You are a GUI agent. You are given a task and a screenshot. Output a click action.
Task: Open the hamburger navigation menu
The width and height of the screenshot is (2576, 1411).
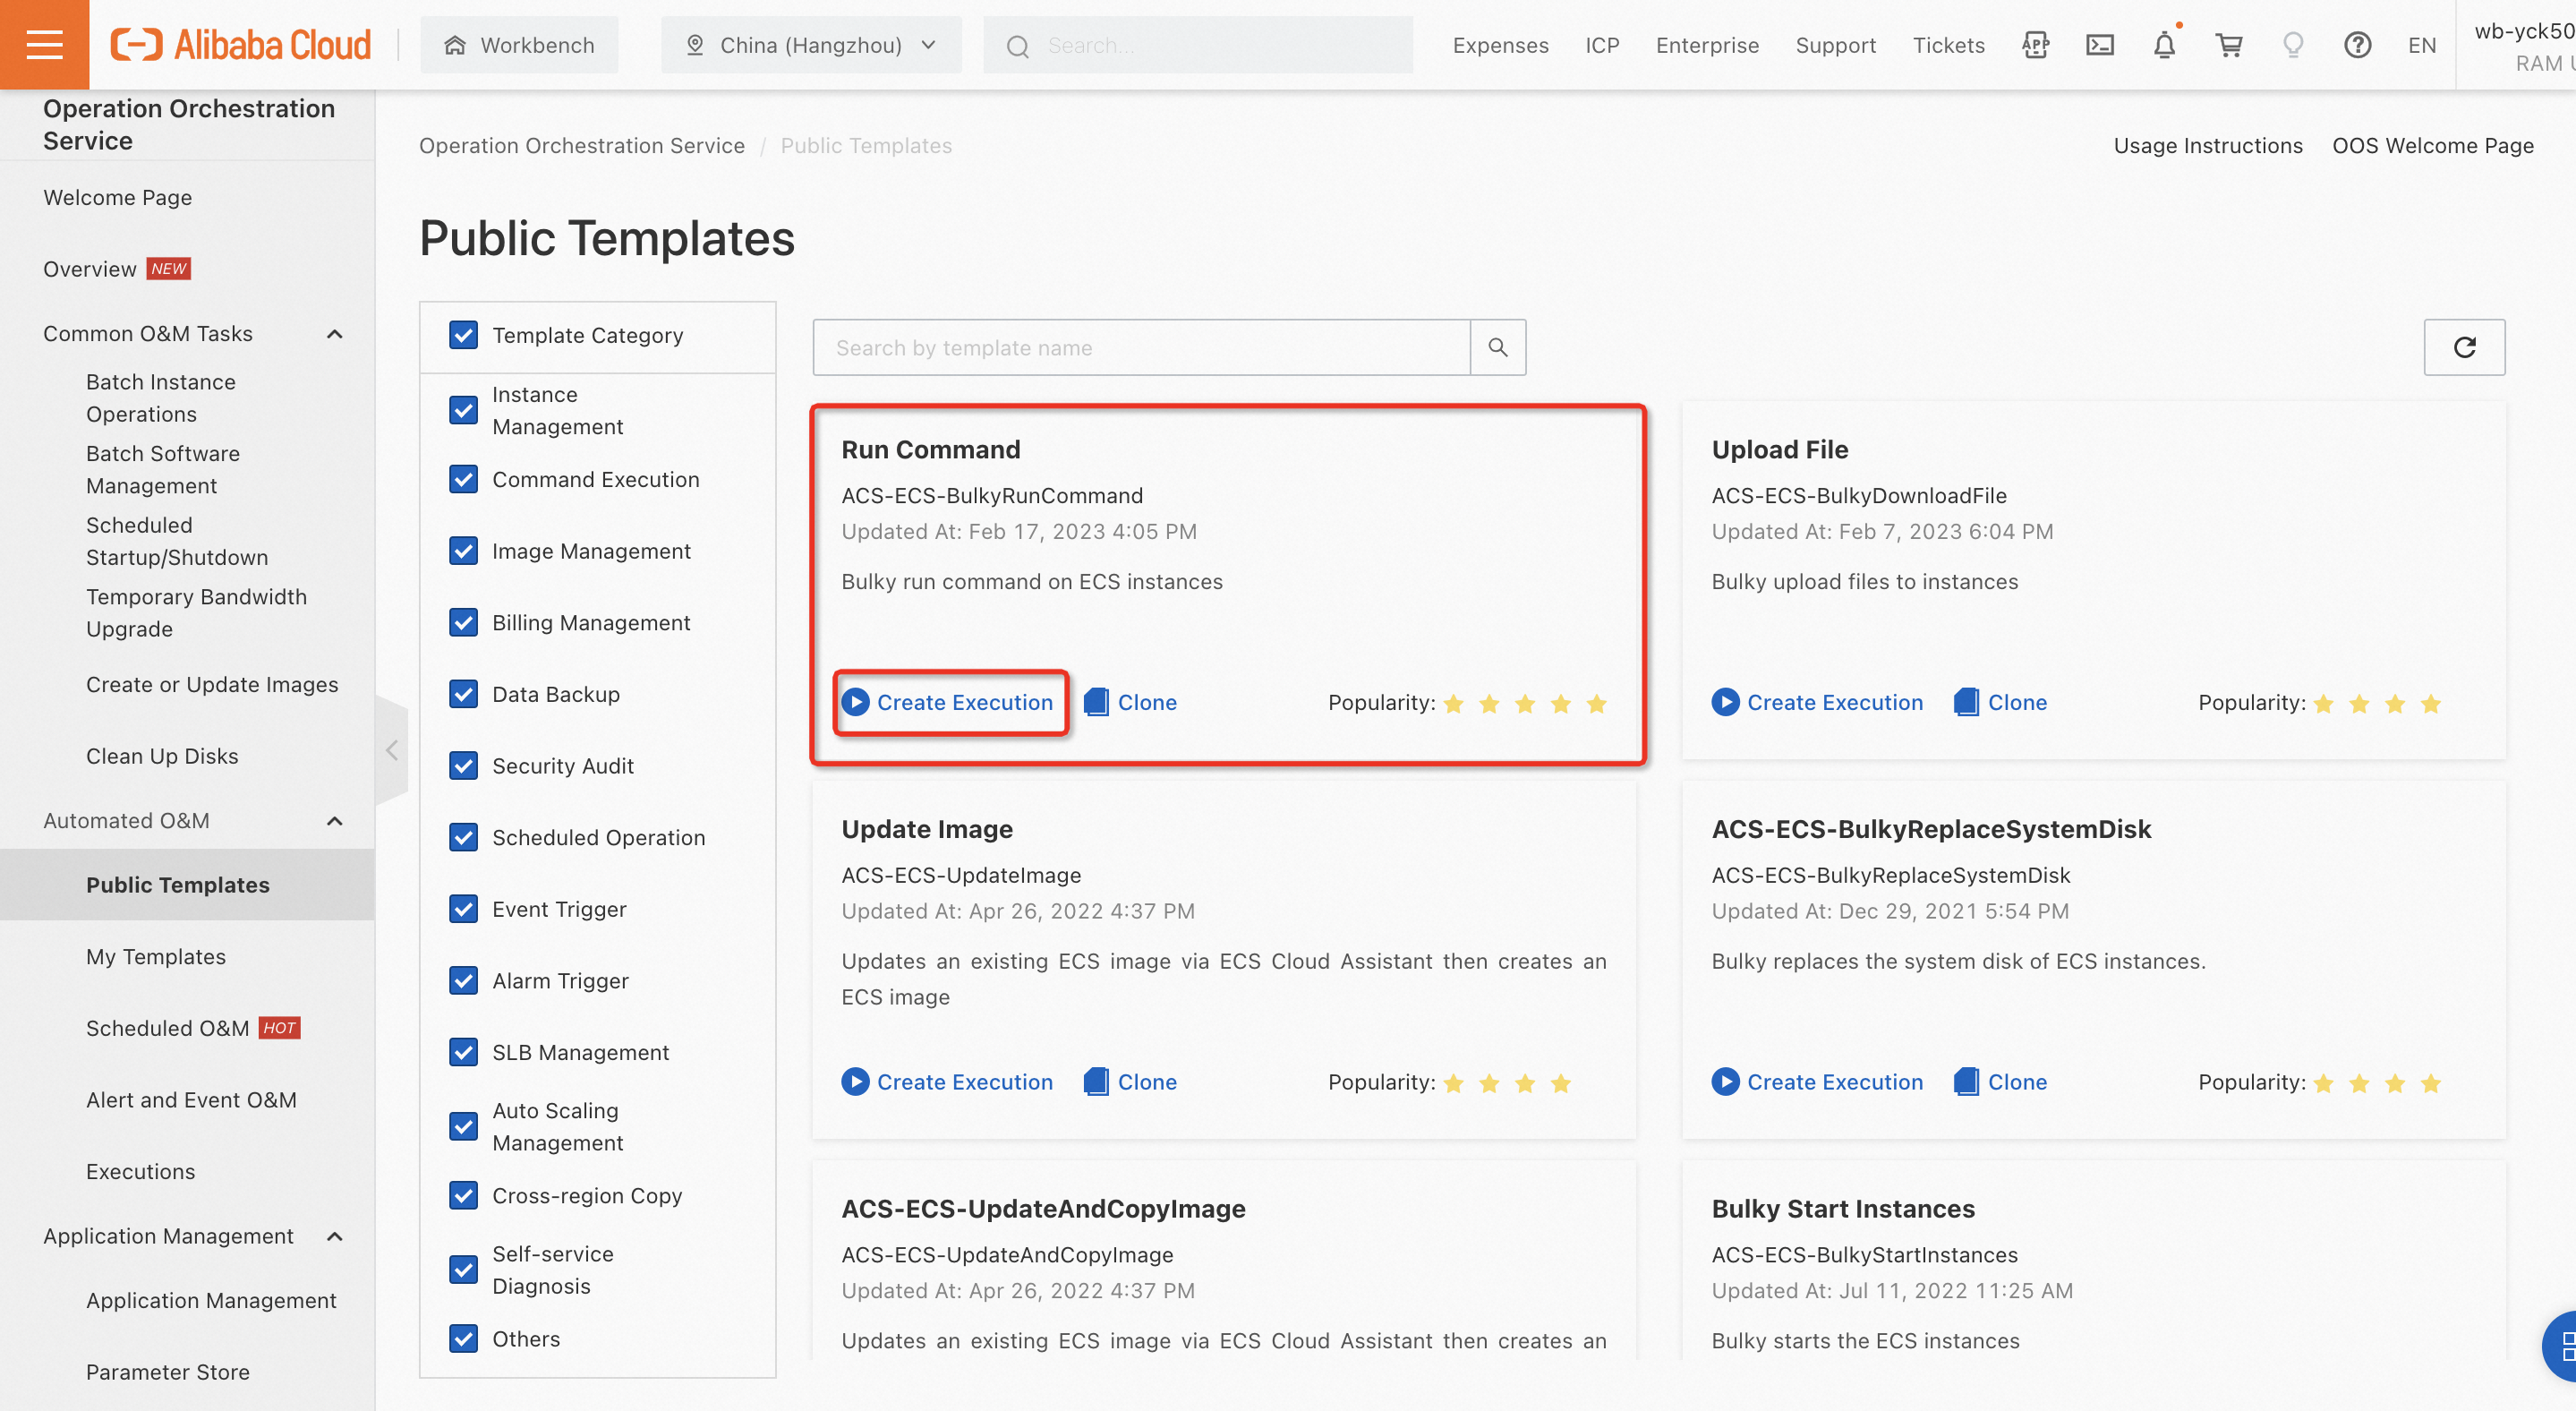(44, 44)
